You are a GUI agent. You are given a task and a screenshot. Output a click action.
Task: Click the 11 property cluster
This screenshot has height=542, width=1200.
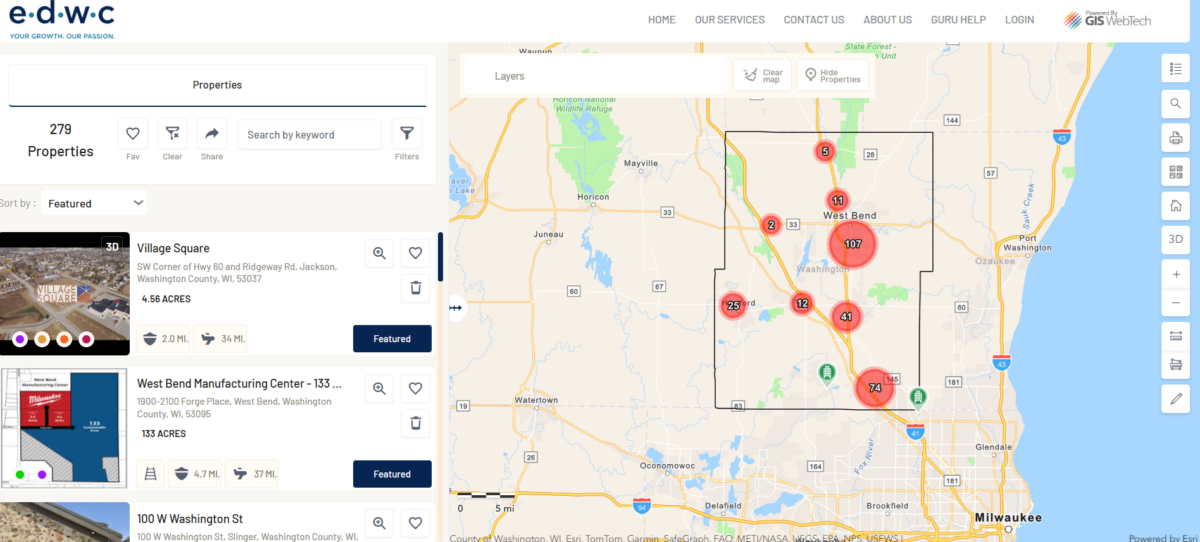click(x=838, y=201)
